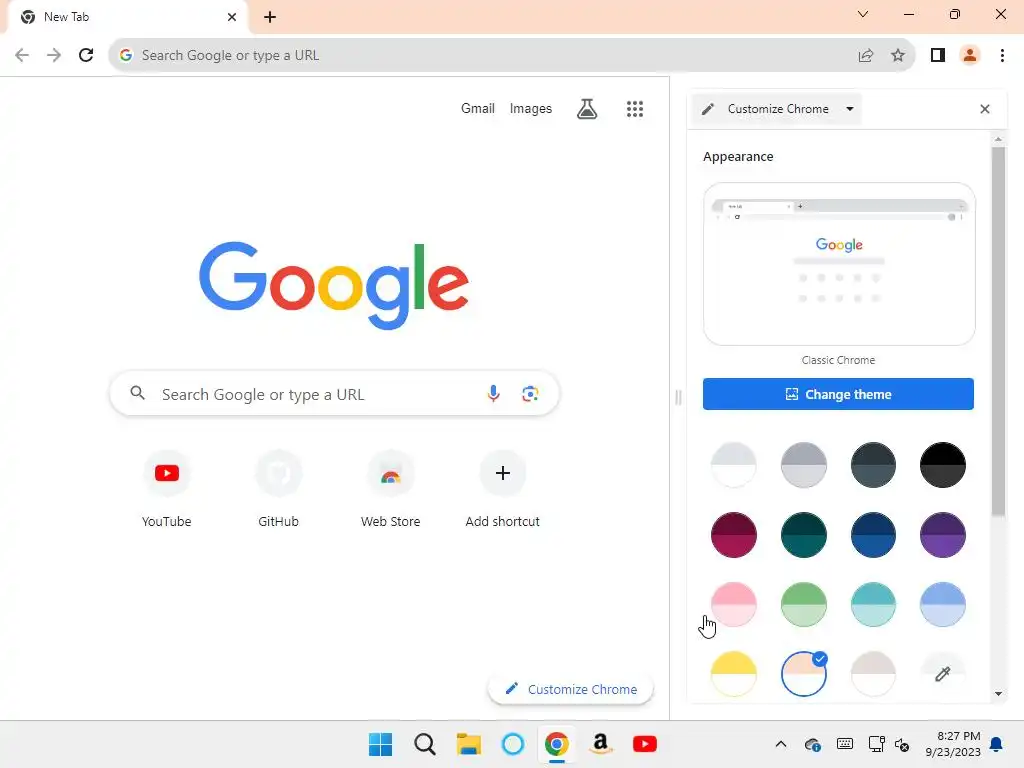Image resolution: width=1024 pixels, height=768 pixels.
Task: Bookmark this tab with the star icon
Action: [x=898, y=56]
